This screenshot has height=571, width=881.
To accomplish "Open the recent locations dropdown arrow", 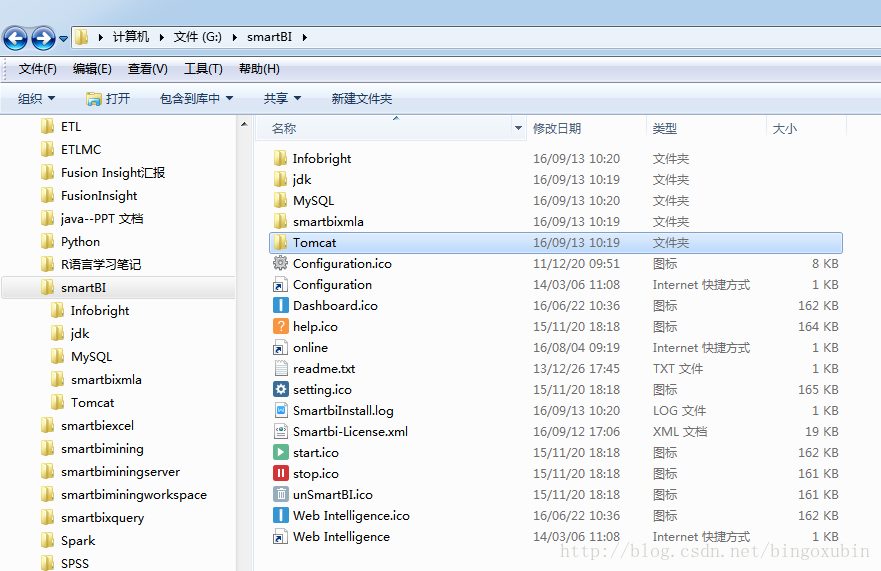I will 63,39.
